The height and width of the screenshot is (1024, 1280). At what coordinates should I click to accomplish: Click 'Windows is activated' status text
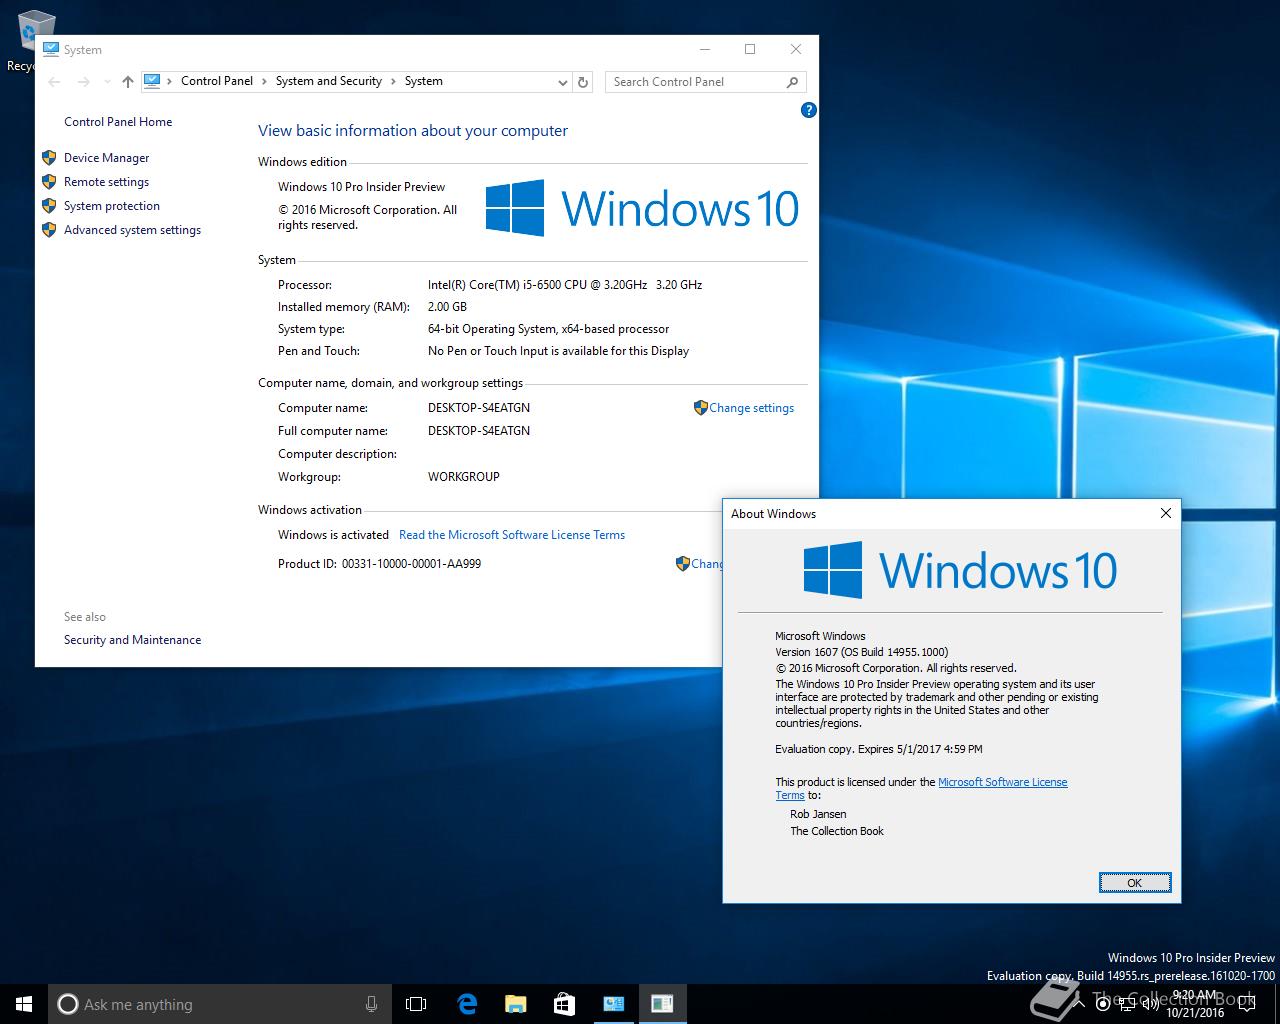click(x=333, y=535)
